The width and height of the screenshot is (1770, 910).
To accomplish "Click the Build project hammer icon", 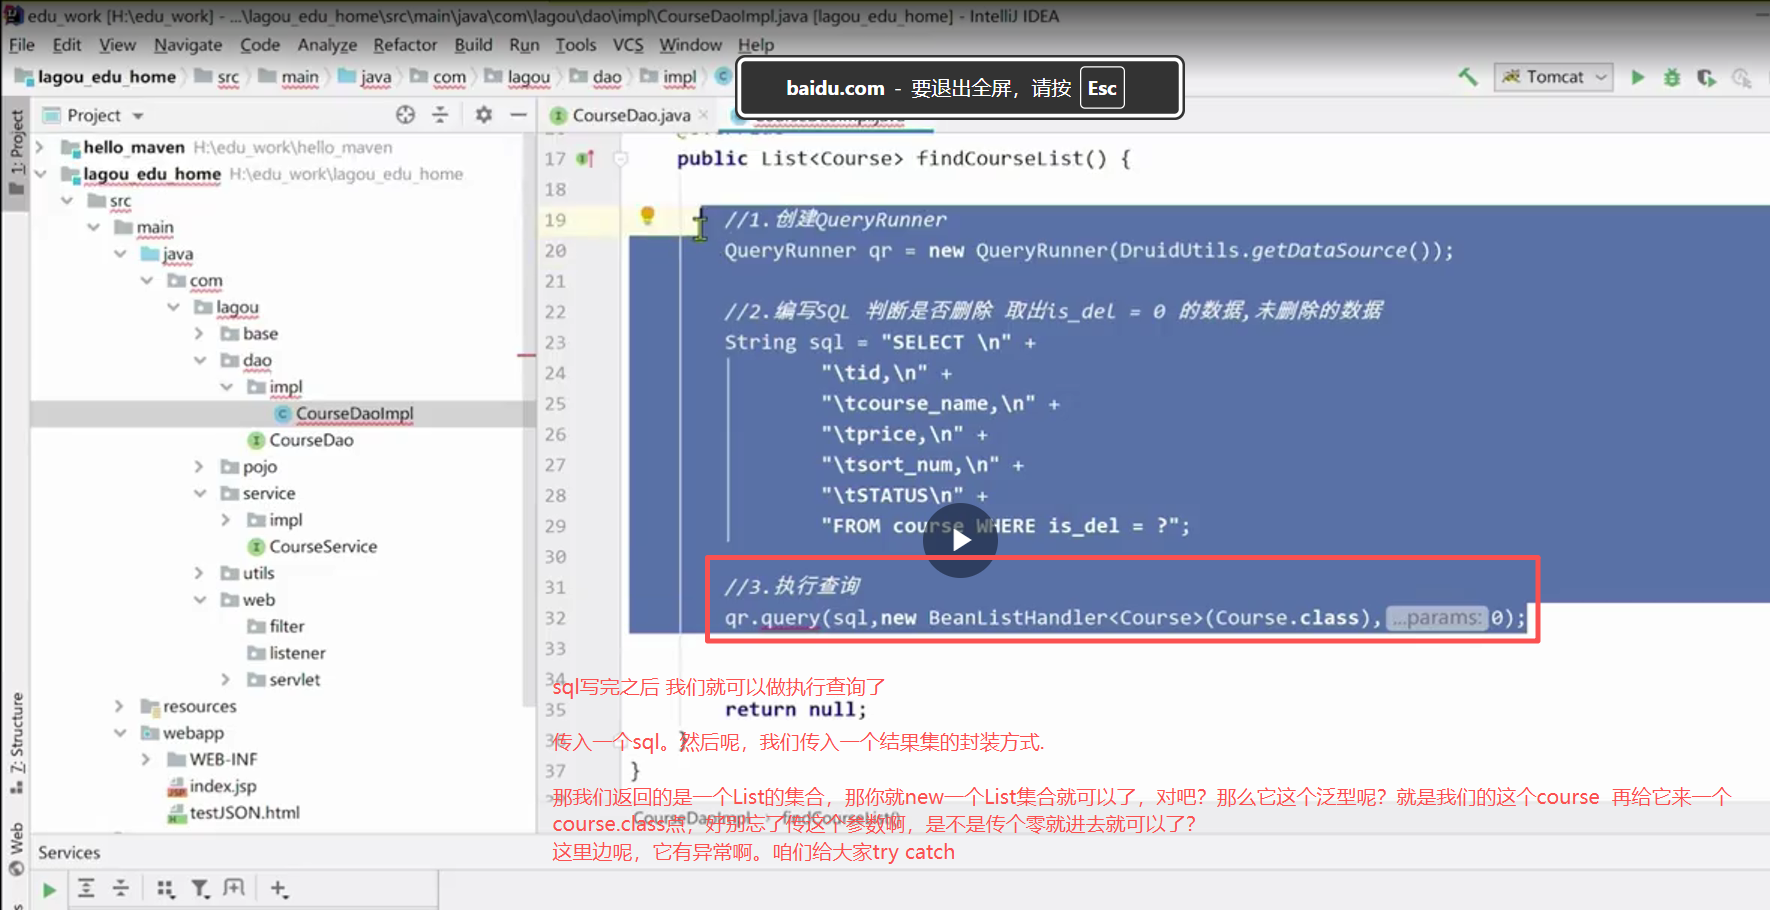I will [x=1468, y=77].
